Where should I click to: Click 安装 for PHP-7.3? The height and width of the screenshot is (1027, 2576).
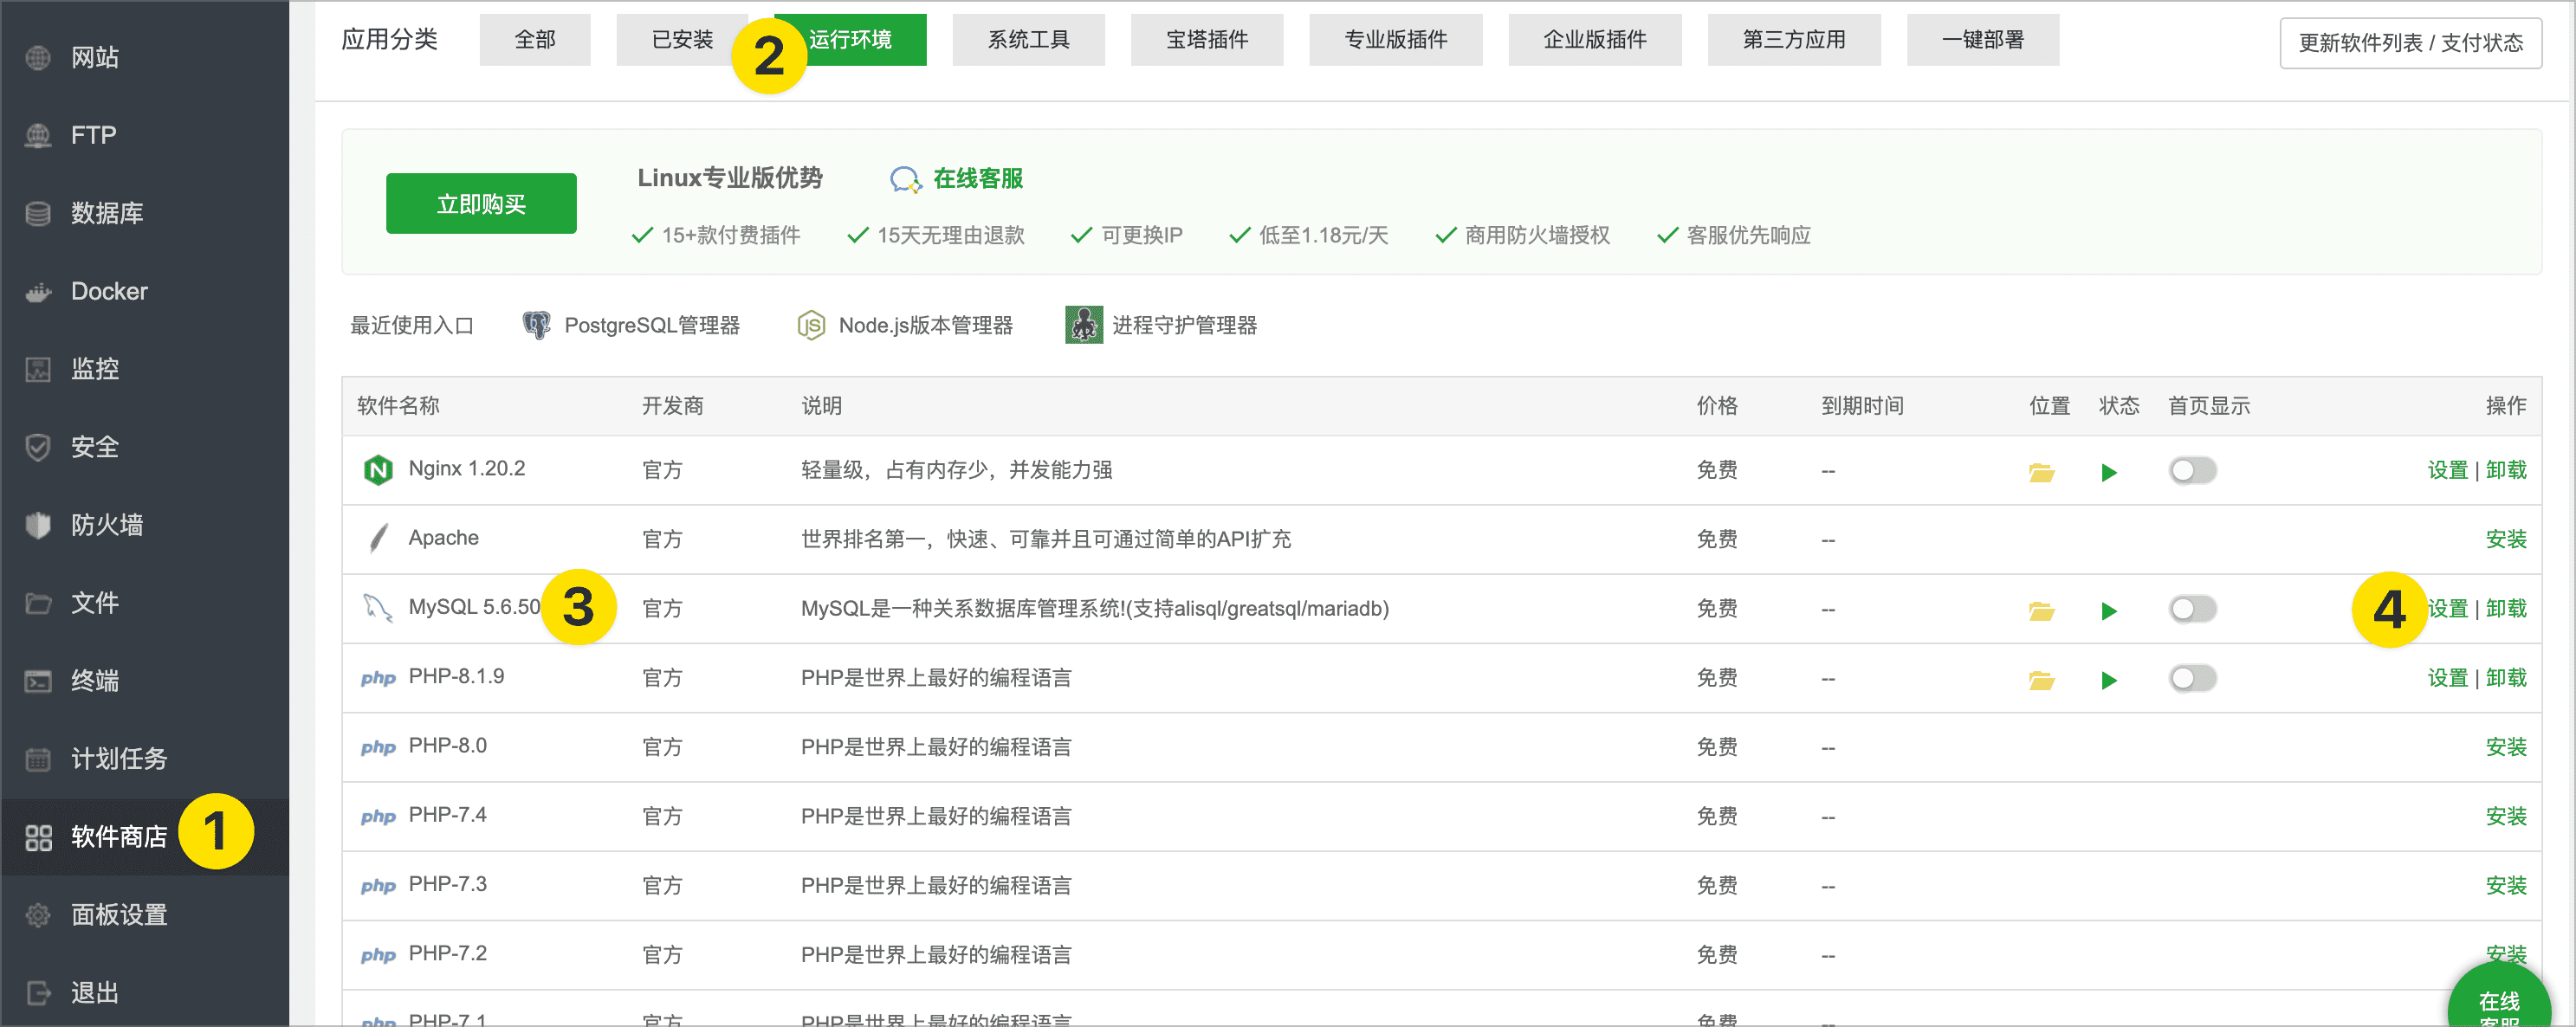2506,885
